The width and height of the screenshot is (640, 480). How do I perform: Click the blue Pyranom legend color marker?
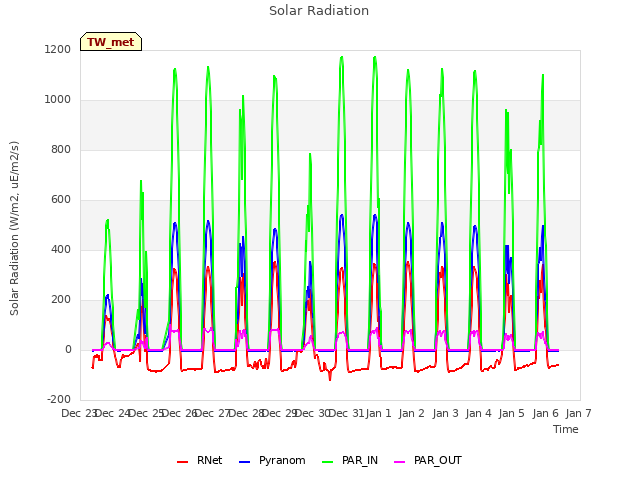coord(244,462)
